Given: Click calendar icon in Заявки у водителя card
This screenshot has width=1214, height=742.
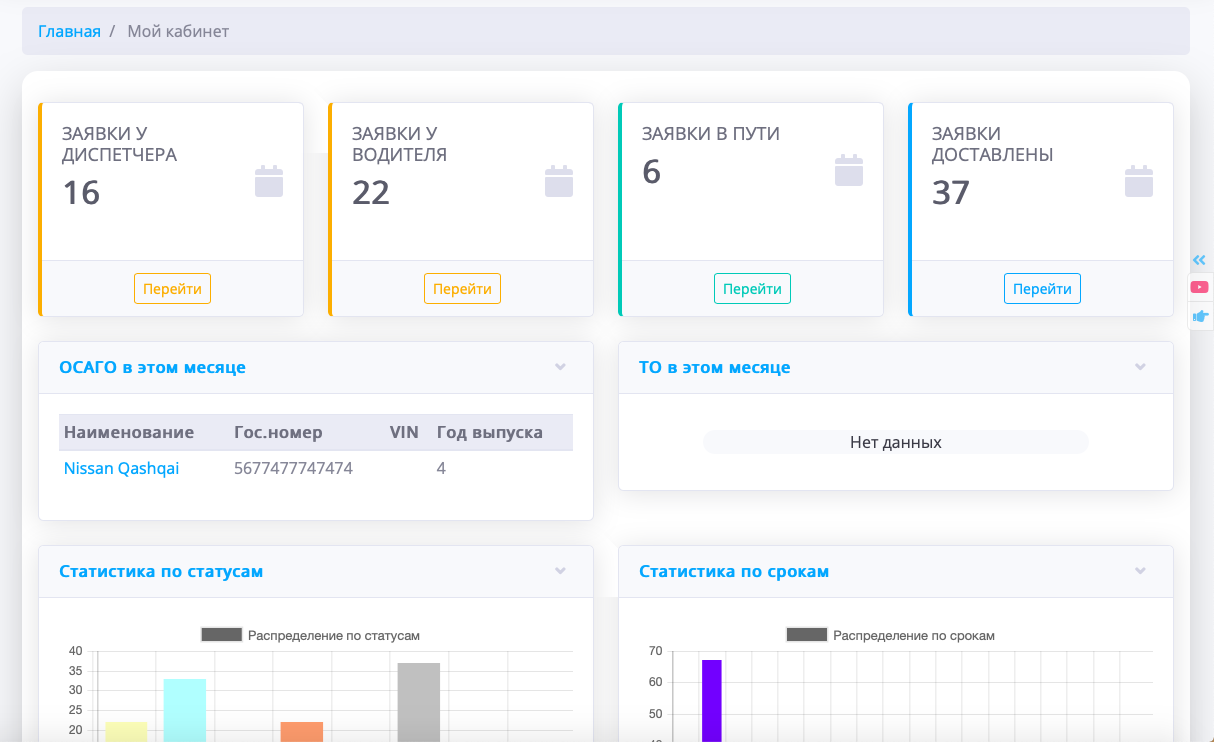Looking at the screenshot, I should (x=559, y=181).
